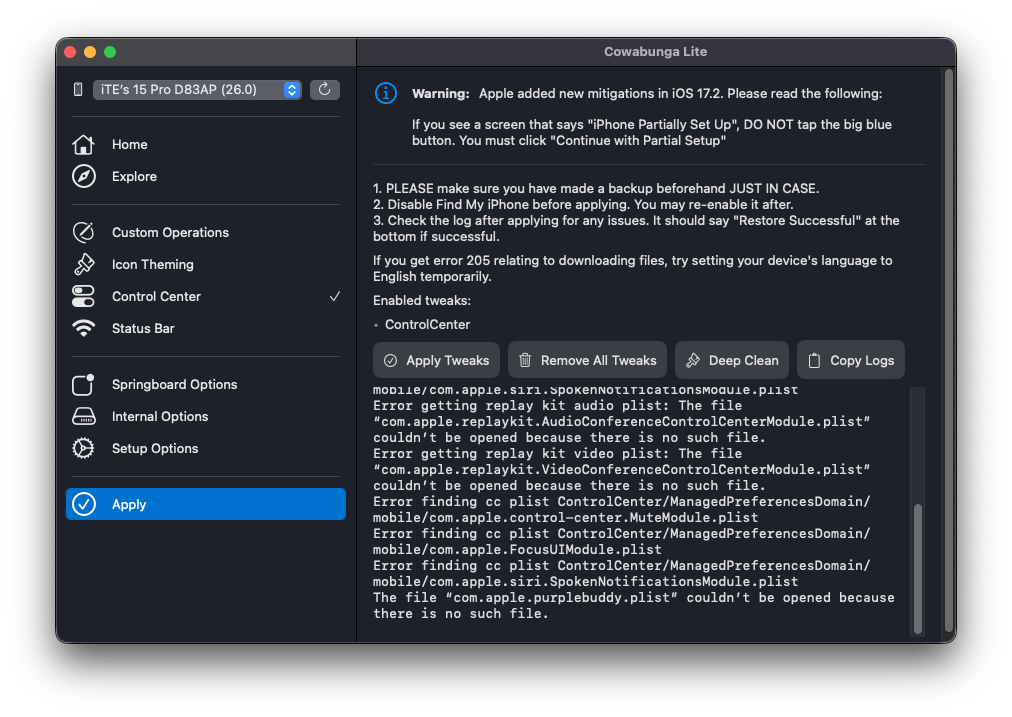The width and height of the screenshot is (1012, 717).
Task: Click the "Enabled tweaks:" heading
Action: [422, 301]
